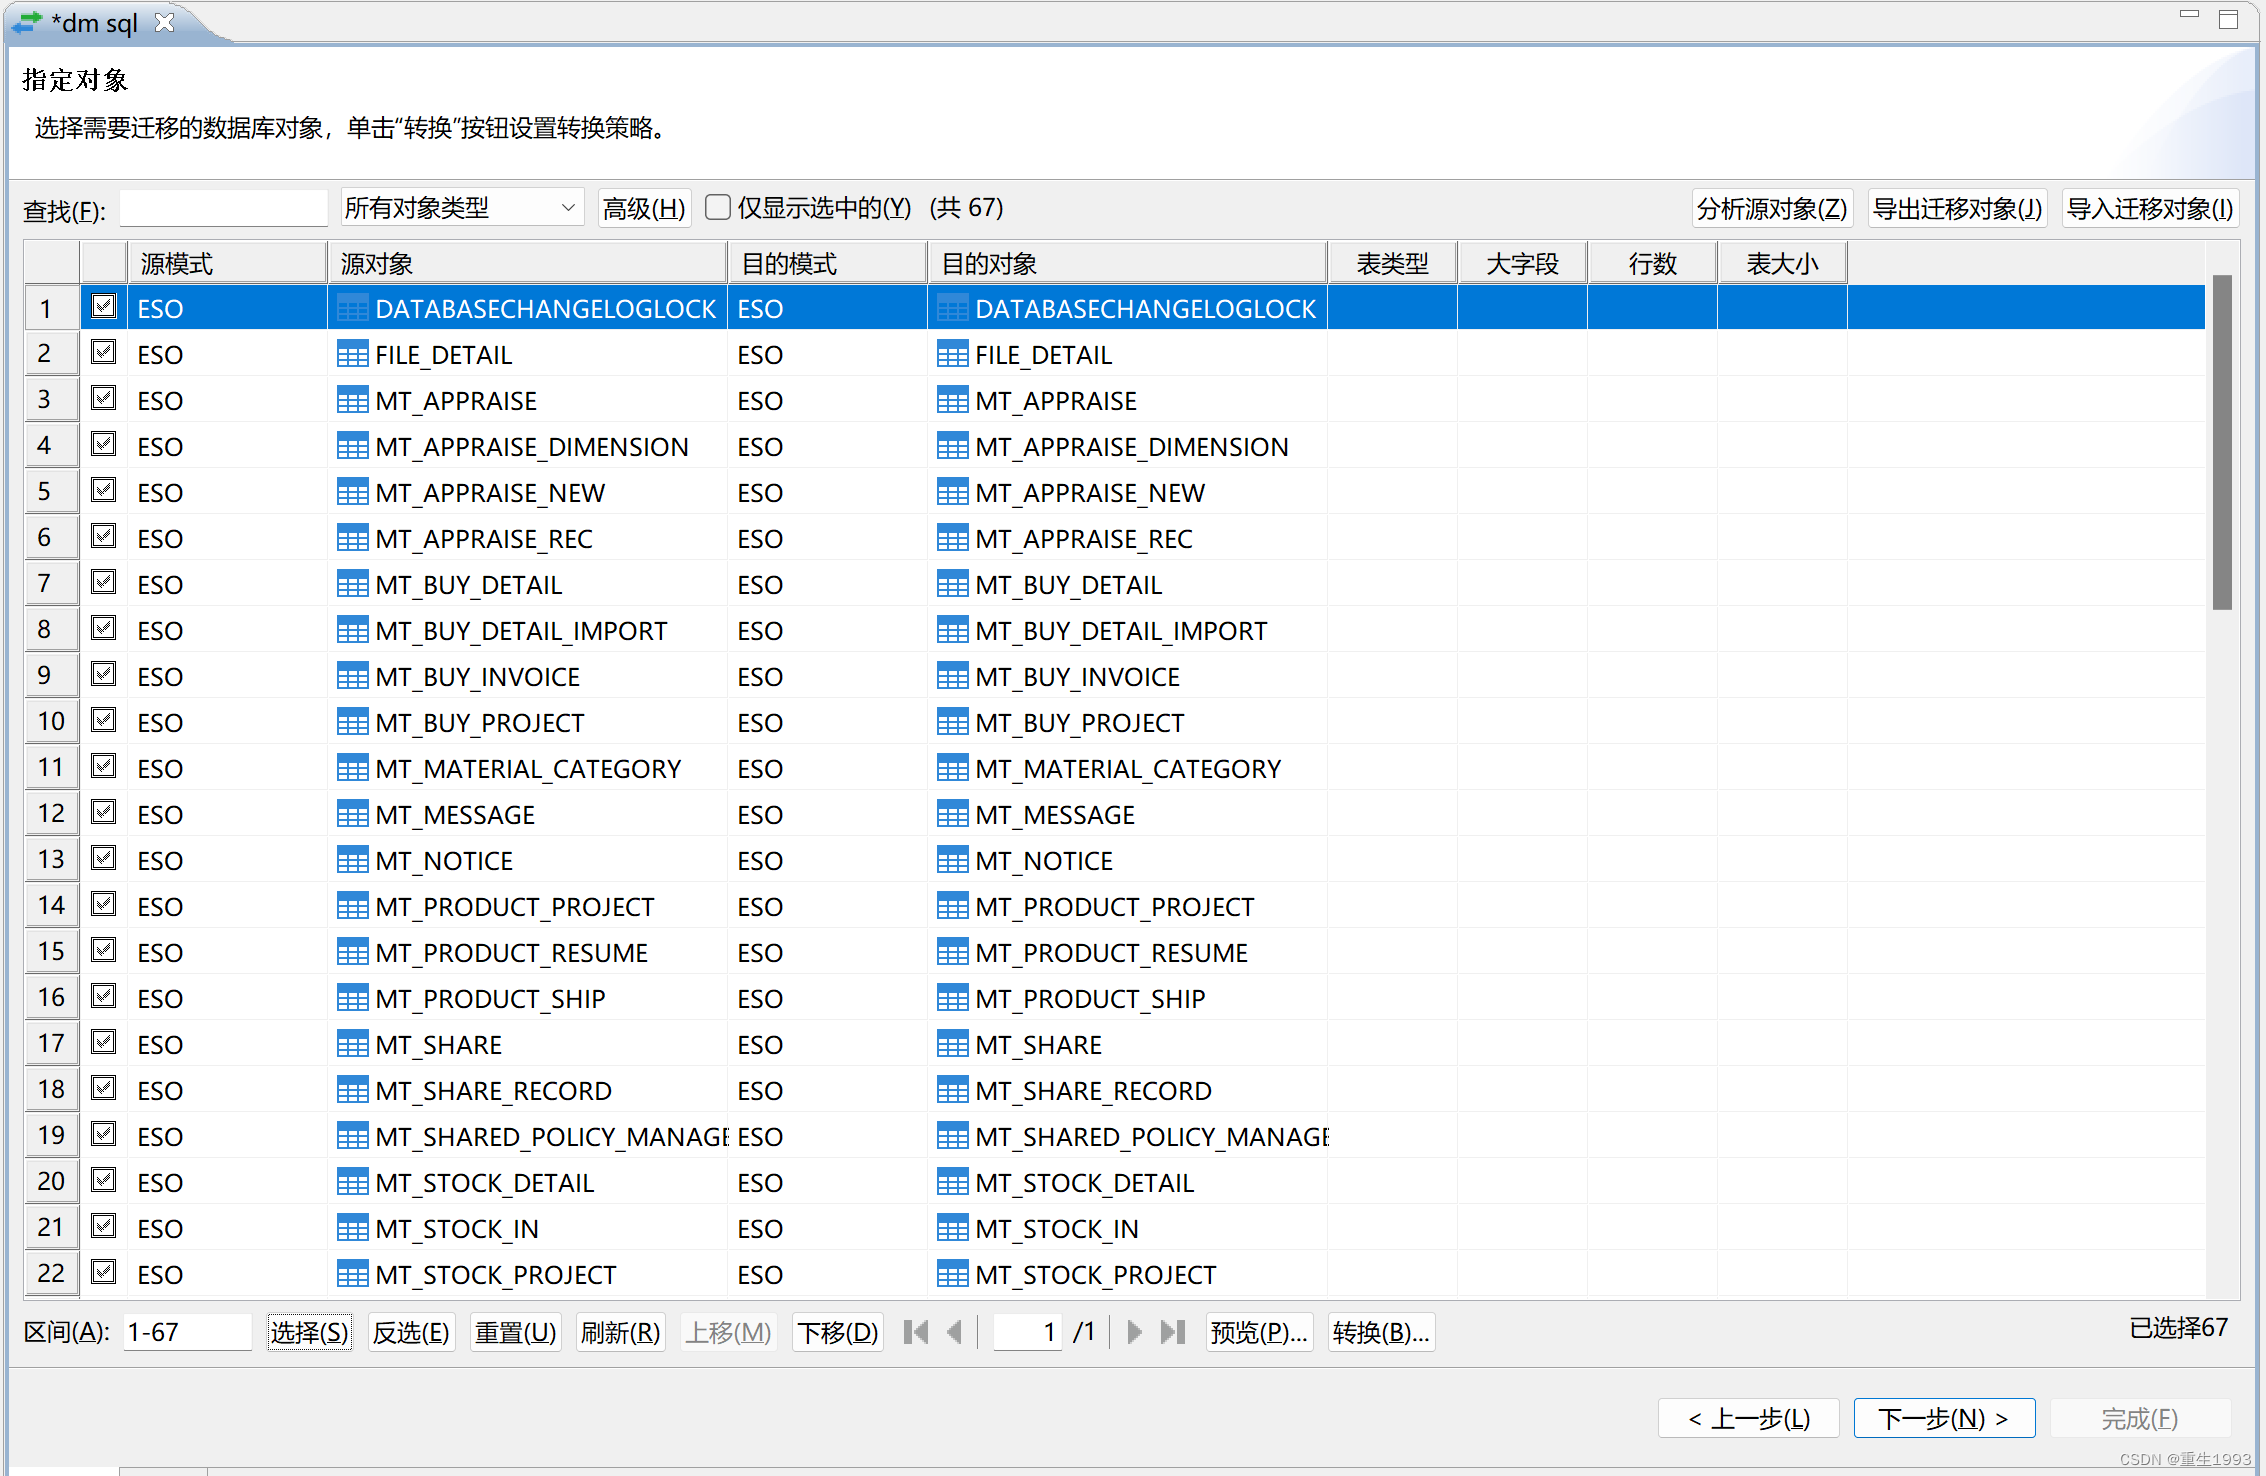Open 预览(P)... dialog

coord(1259,1332)
